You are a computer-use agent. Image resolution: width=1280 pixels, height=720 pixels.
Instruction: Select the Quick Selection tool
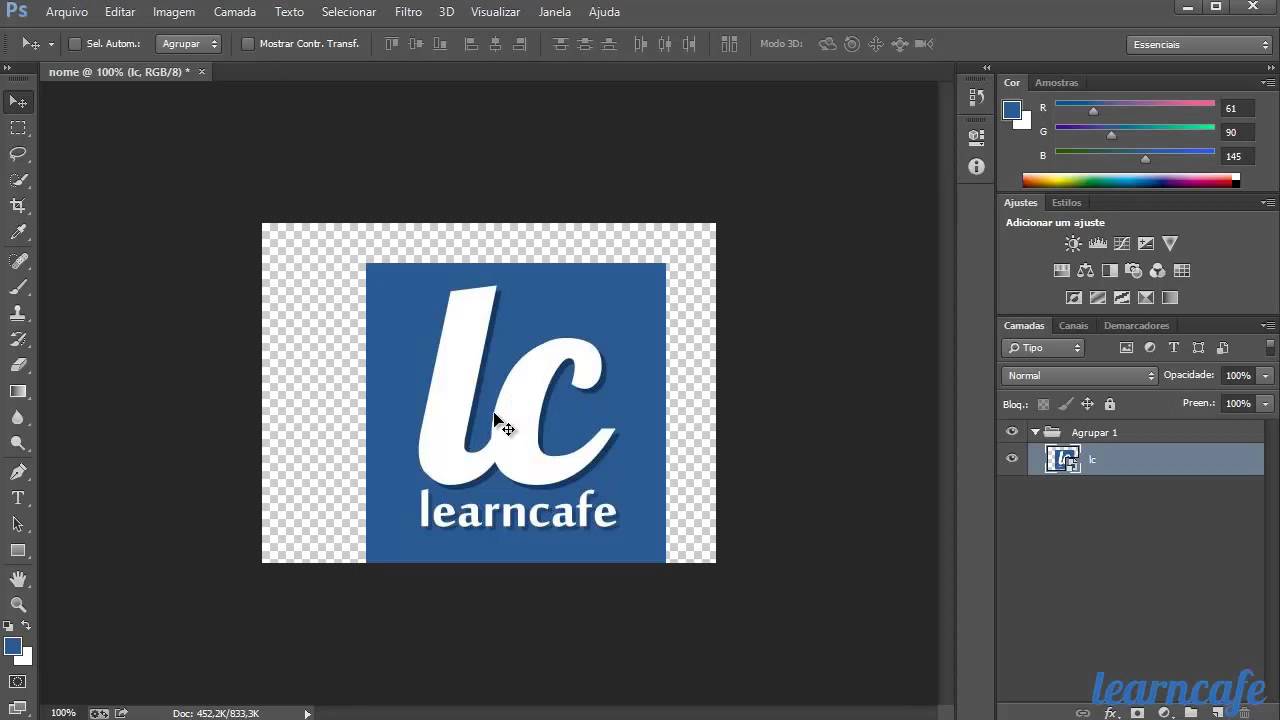[18, 180]
